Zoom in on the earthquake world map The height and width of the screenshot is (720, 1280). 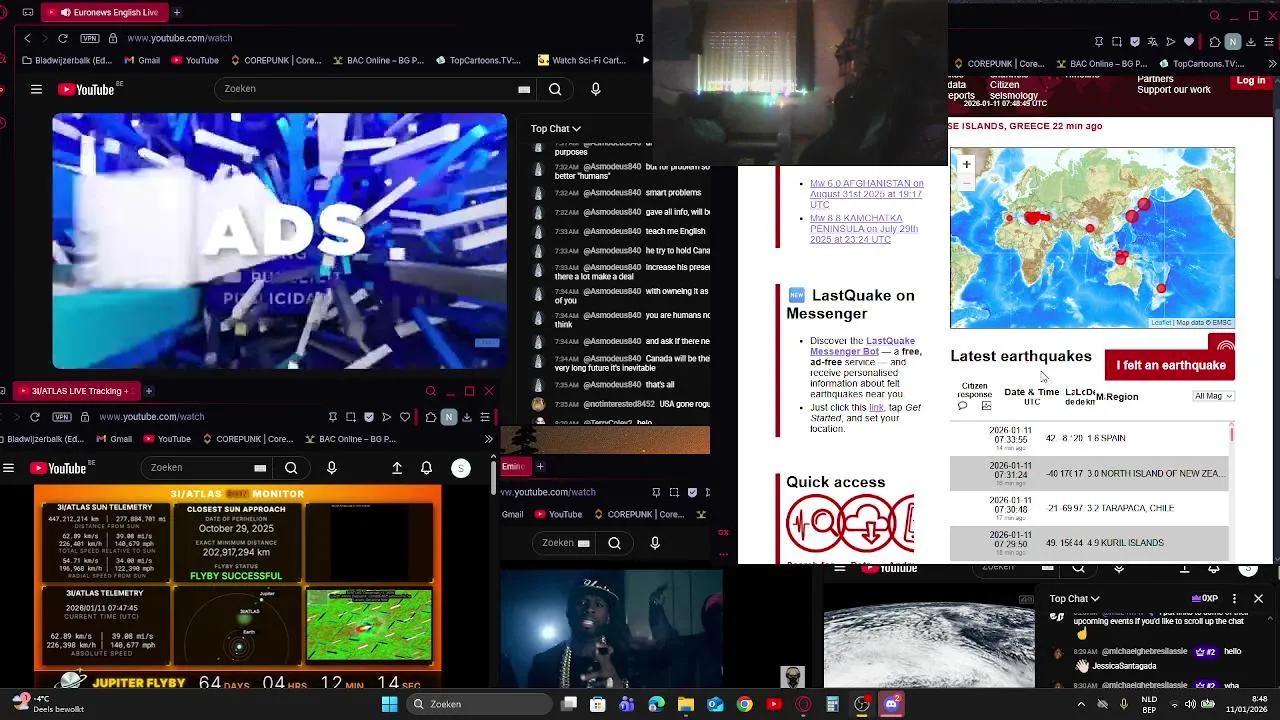point(966,164)
